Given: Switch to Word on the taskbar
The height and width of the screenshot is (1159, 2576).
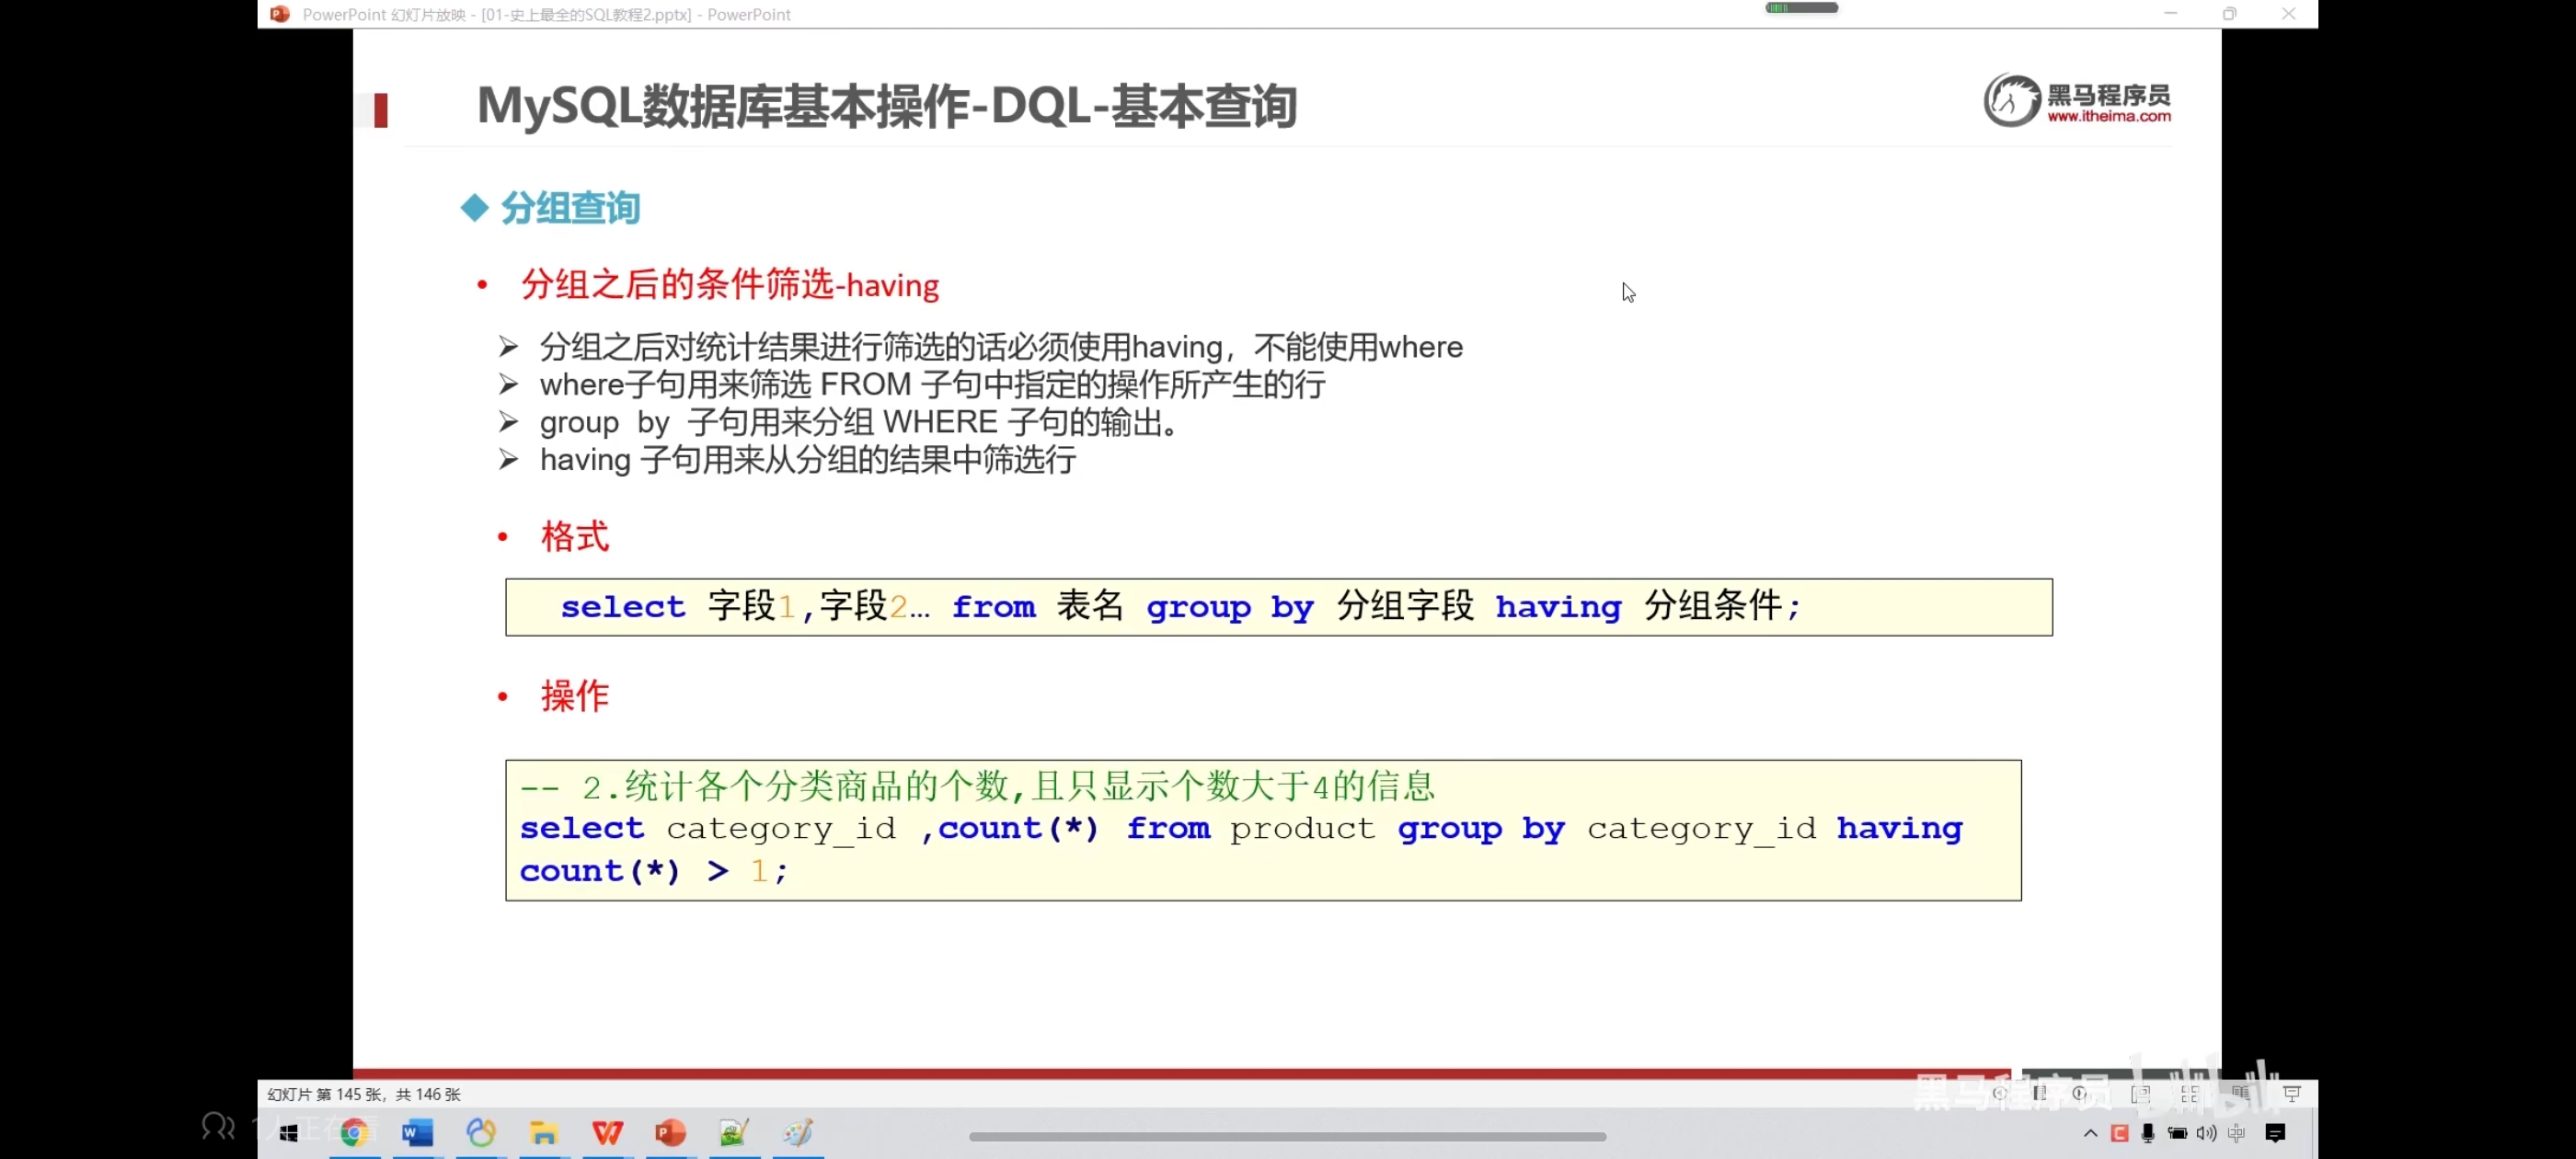Looking at the screenshot, I should tap(417, 1133).
